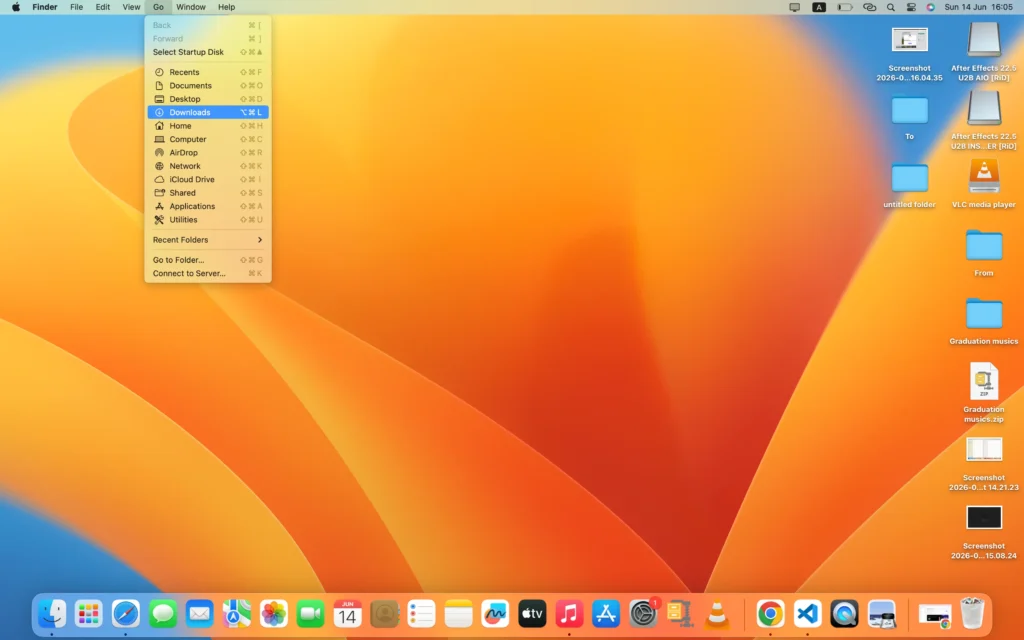This screenshot has width=1024, height=640.
Task: Open Photos app in the Dock
Action: pyautogui.click(x=274, y=614)
